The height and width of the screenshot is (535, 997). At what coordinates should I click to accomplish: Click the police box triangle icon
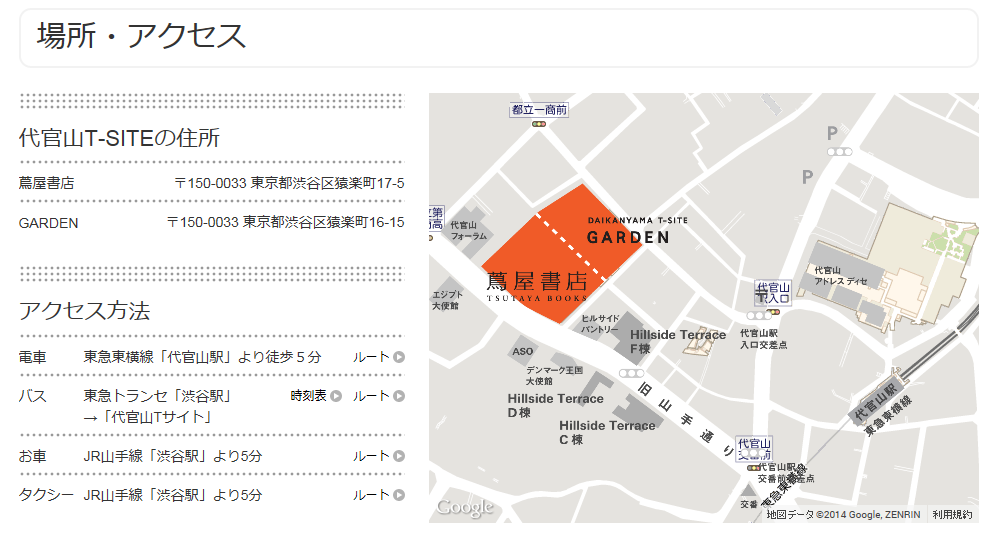click(748, 490)
